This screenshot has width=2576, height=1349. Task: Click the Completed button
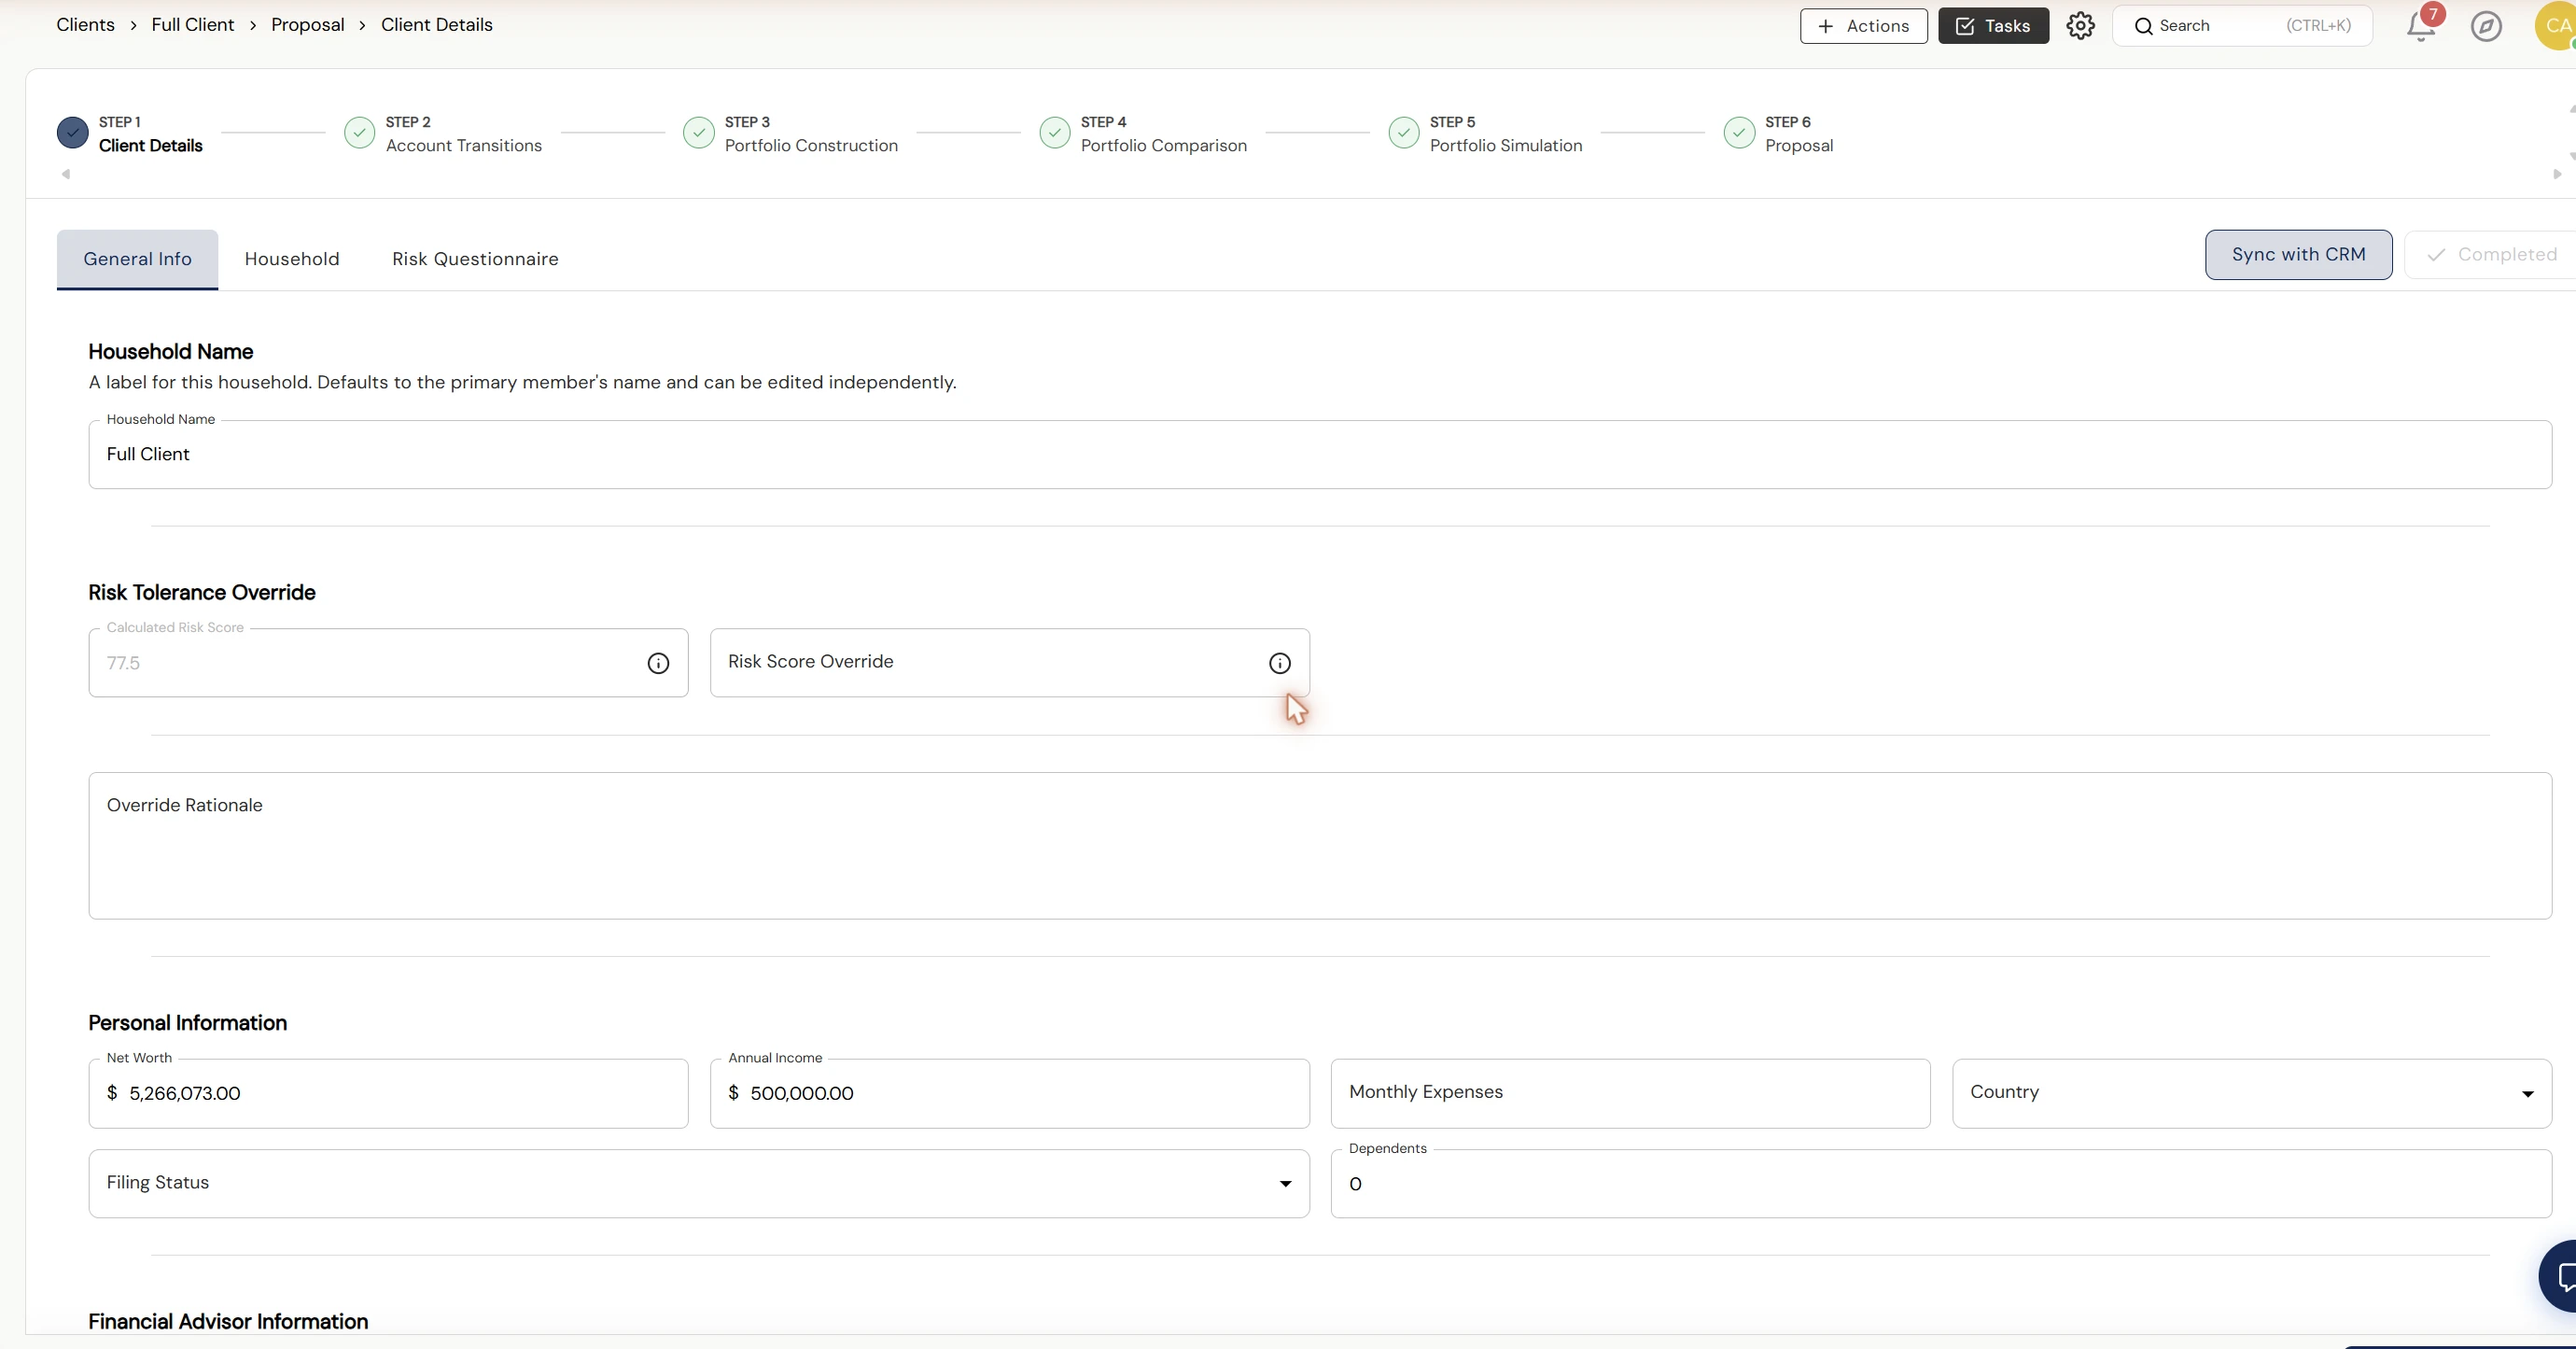[x=2491, y=255]
